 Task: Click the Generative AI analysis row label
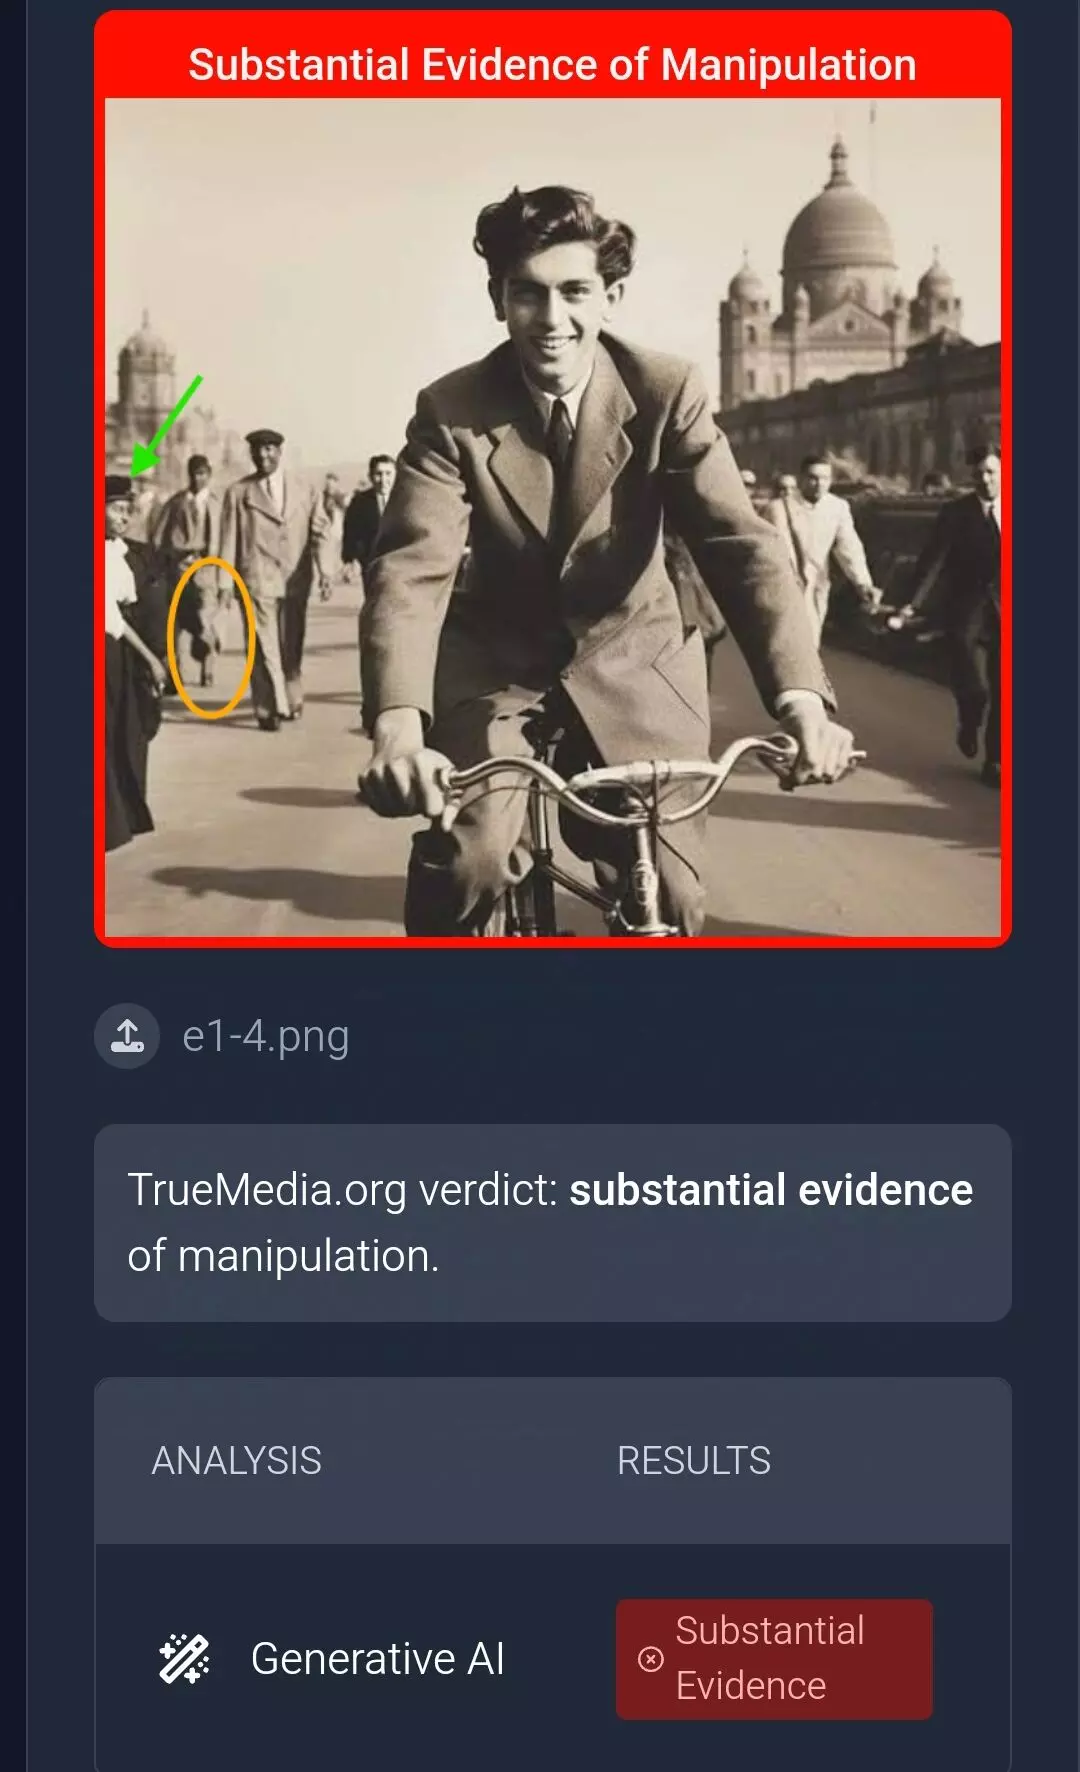point(378,1659)
